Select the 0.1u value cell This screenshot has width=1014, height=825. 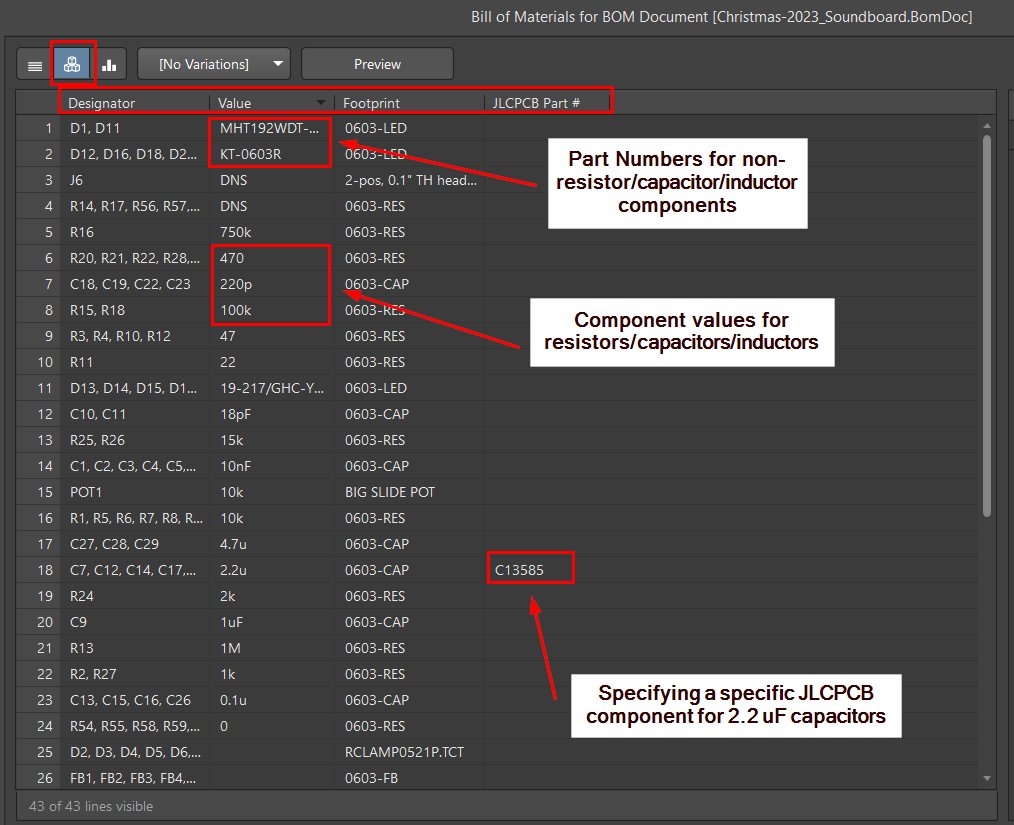tap(272, 700)
